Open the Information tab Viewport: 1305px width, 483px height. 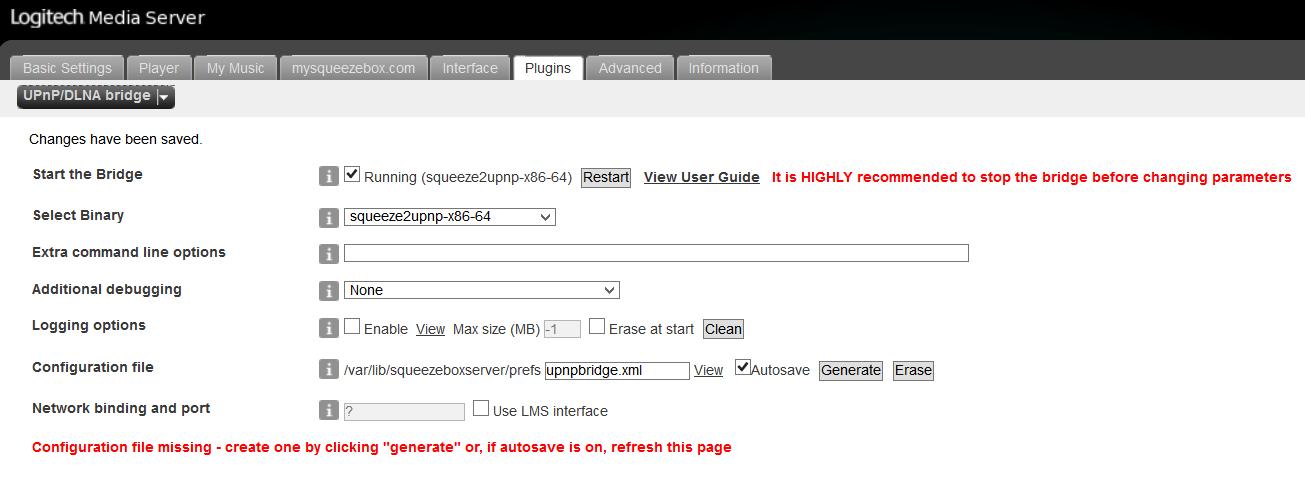(x=724, y=68)
